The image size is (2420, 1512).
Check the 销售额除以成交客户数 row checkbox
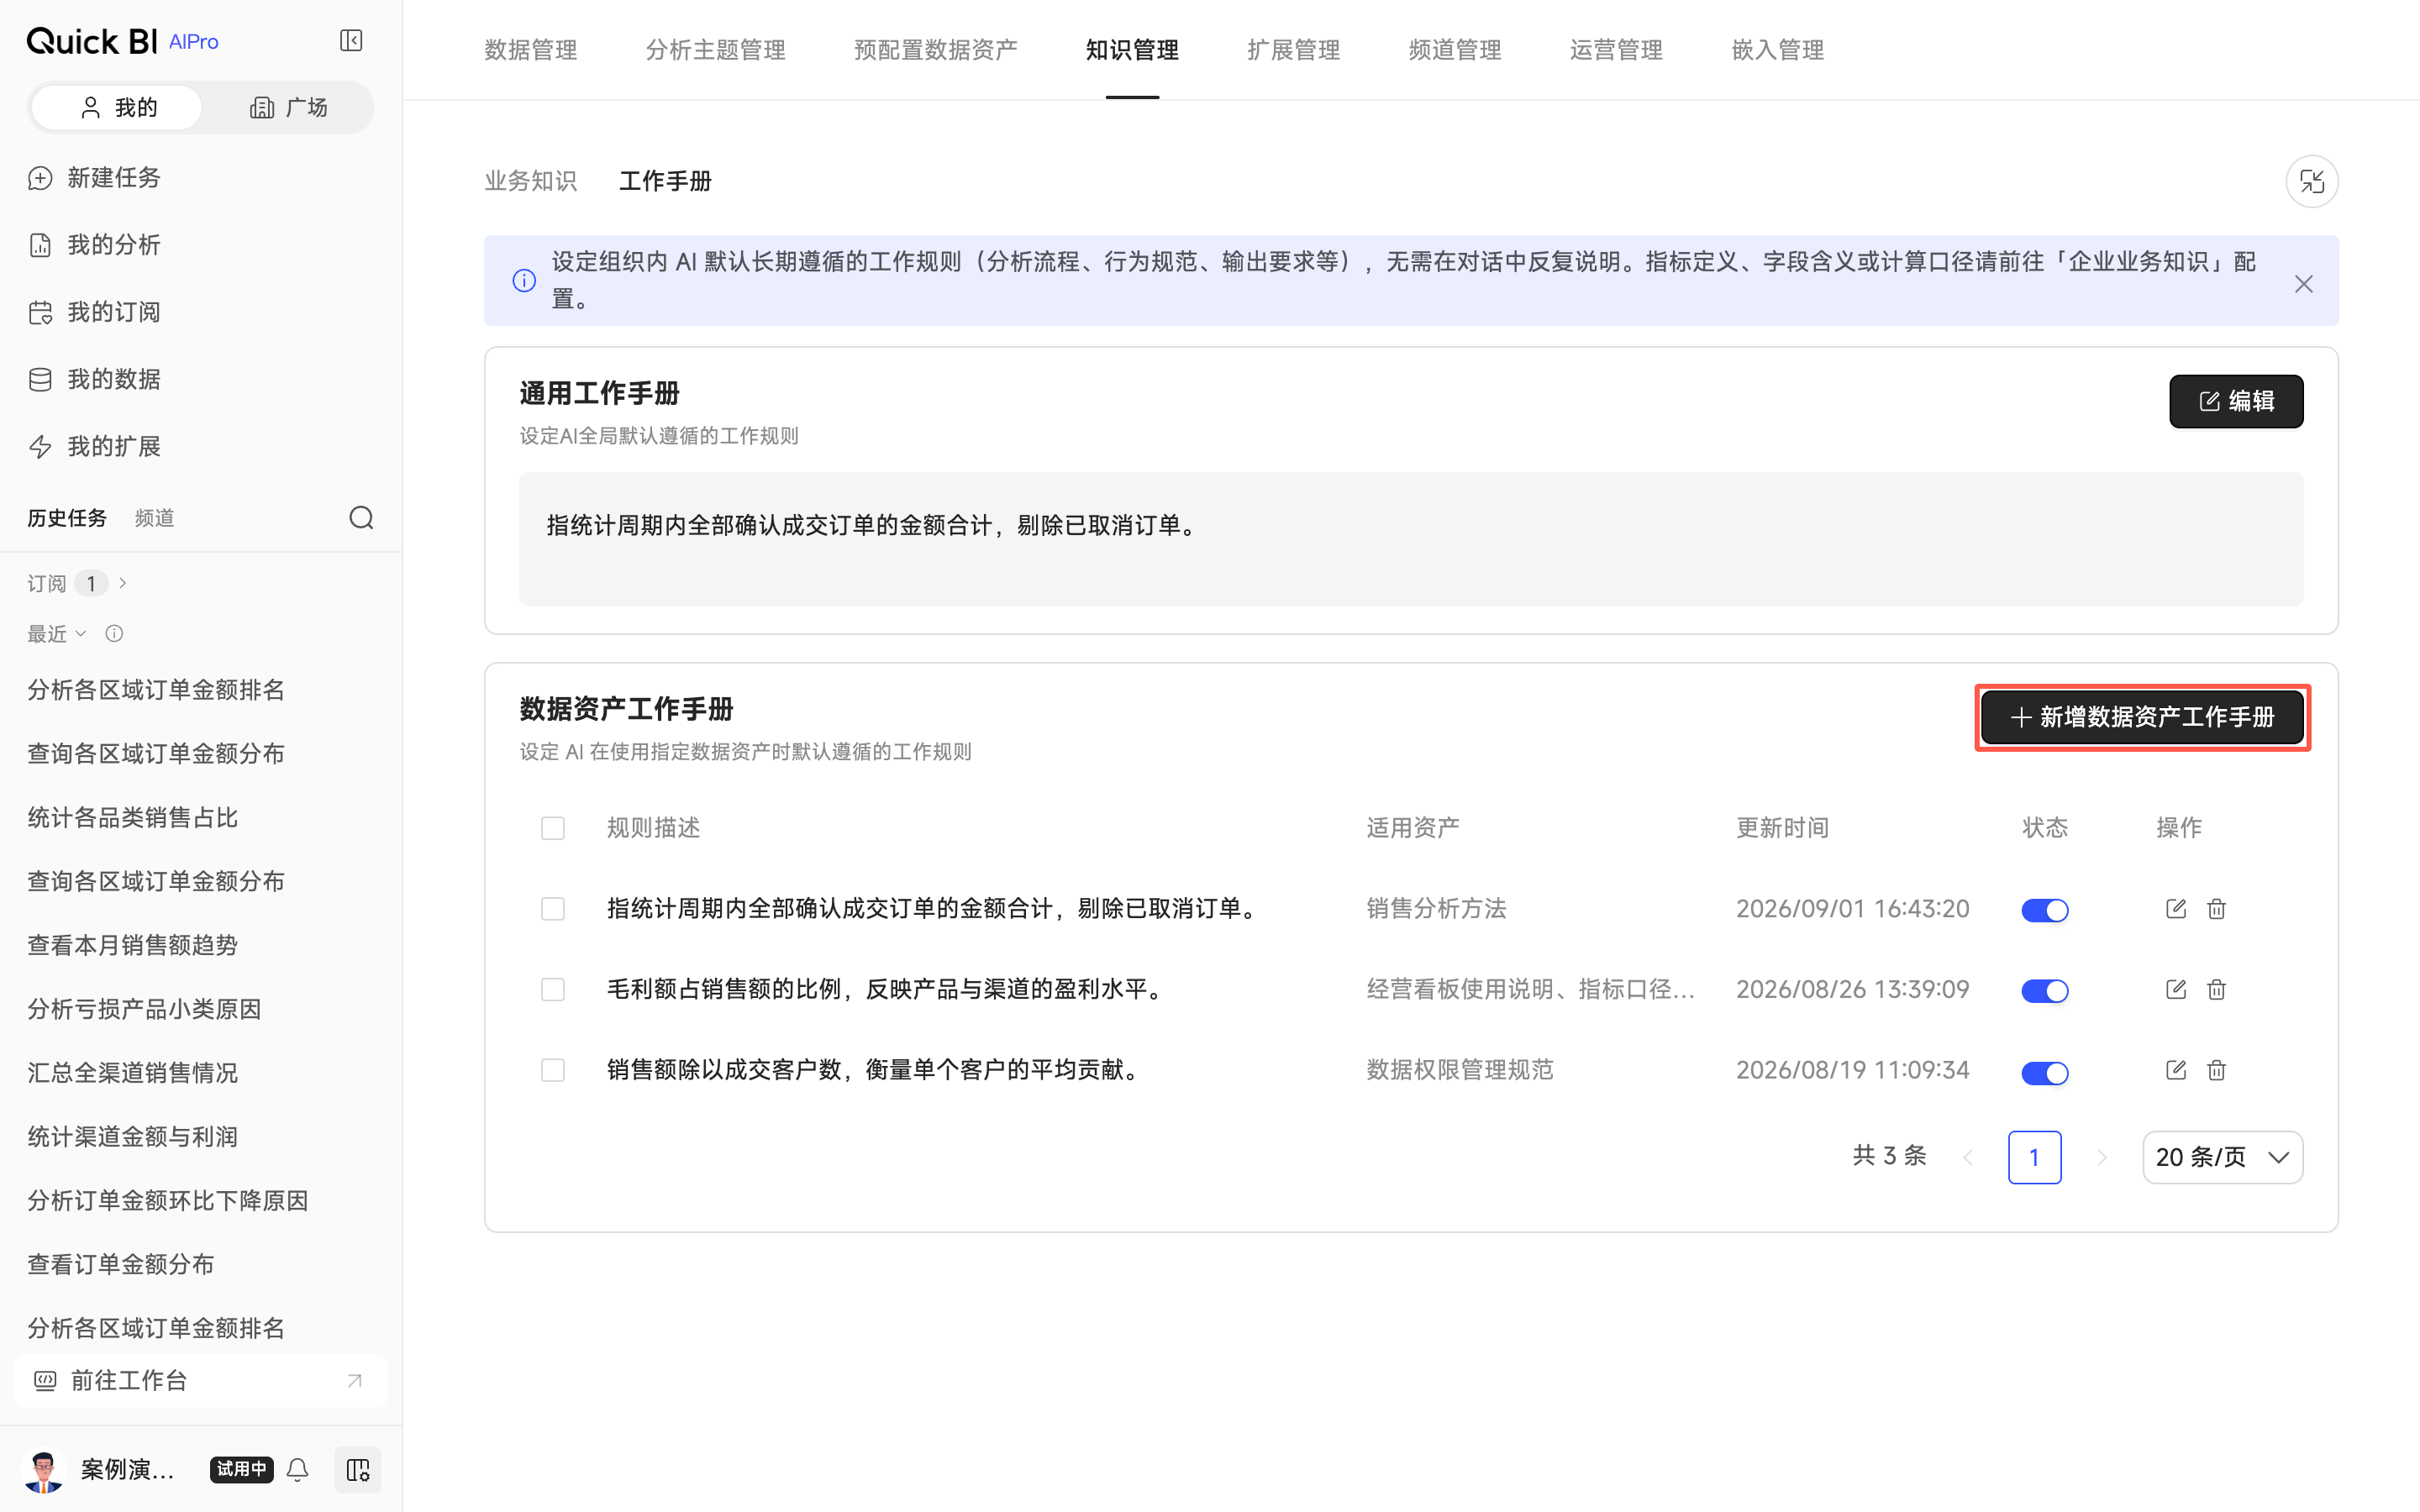[552, 1070]
